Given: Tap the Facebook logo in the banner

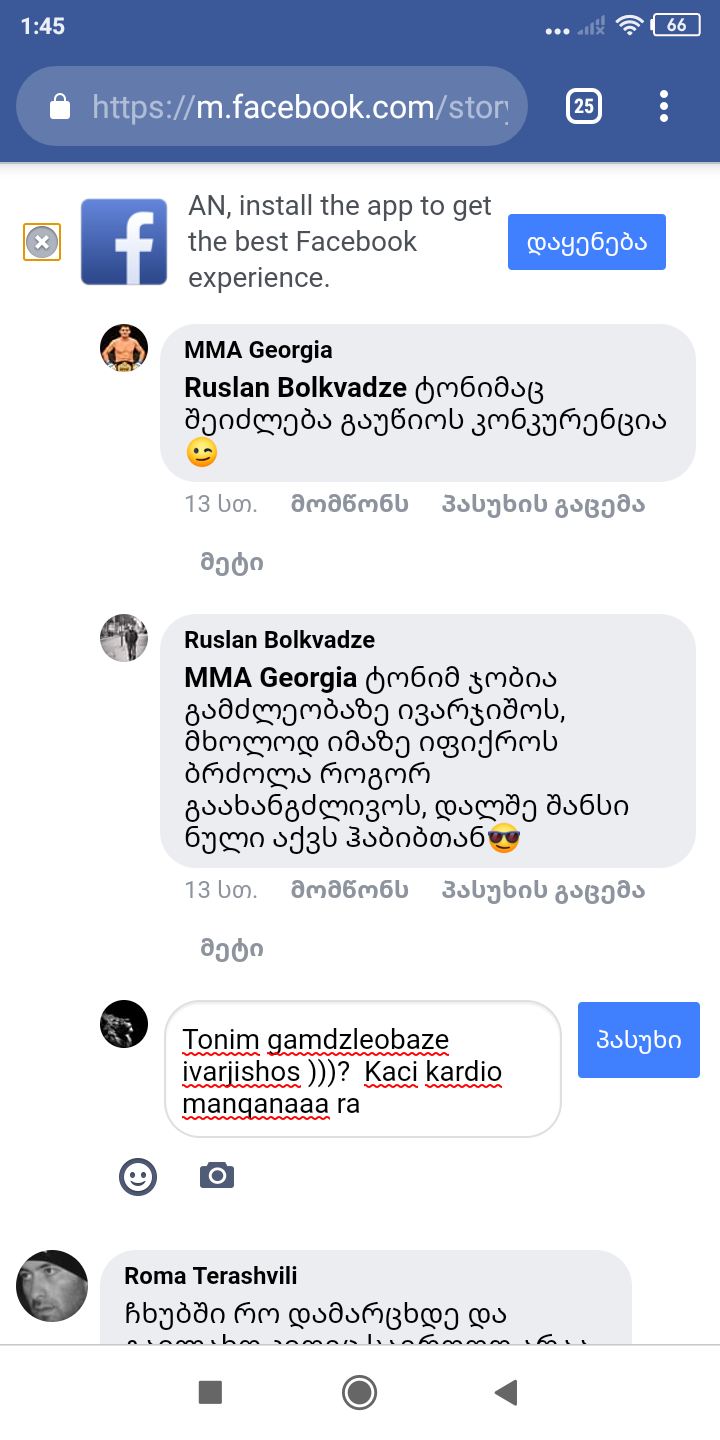Looking at the screenshot, I should point(124,241).
